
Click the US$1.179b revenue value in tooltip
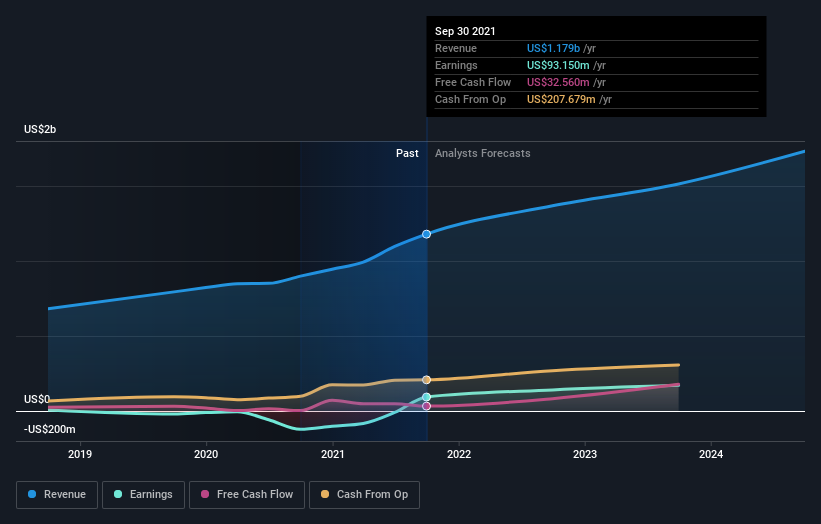coord(553,48)
